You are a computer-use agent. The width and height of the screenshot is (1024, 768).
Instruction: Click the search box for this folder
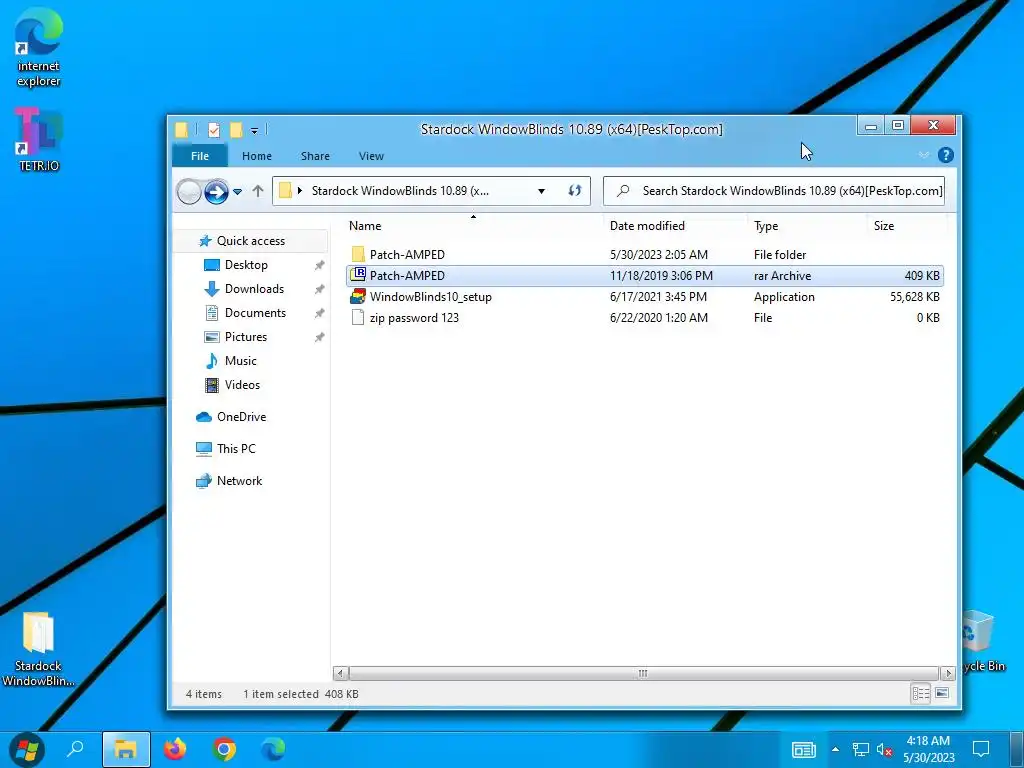click(774, 191)
